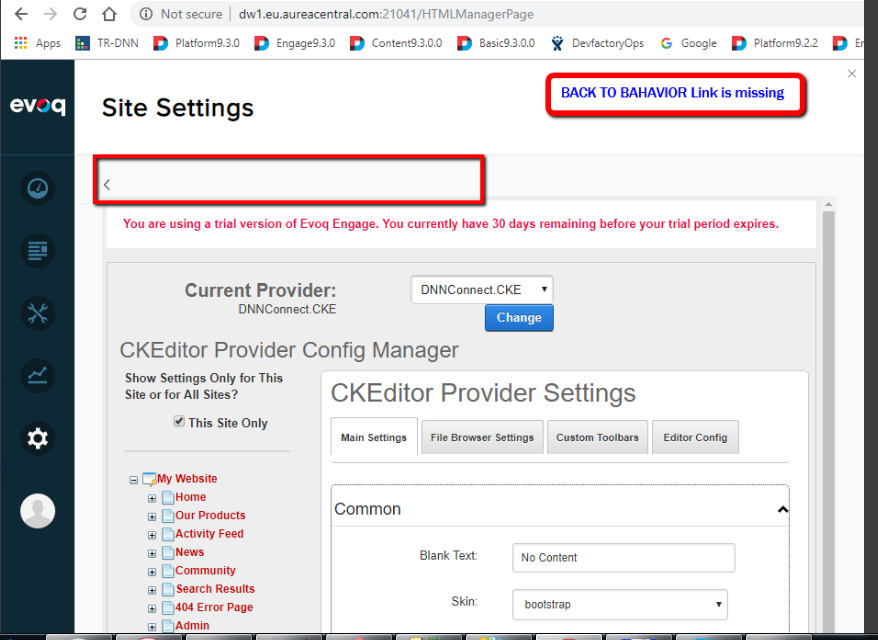
Task: Open the Evoq dashboard icon in sidebar
Action: [x=37, y=188]
